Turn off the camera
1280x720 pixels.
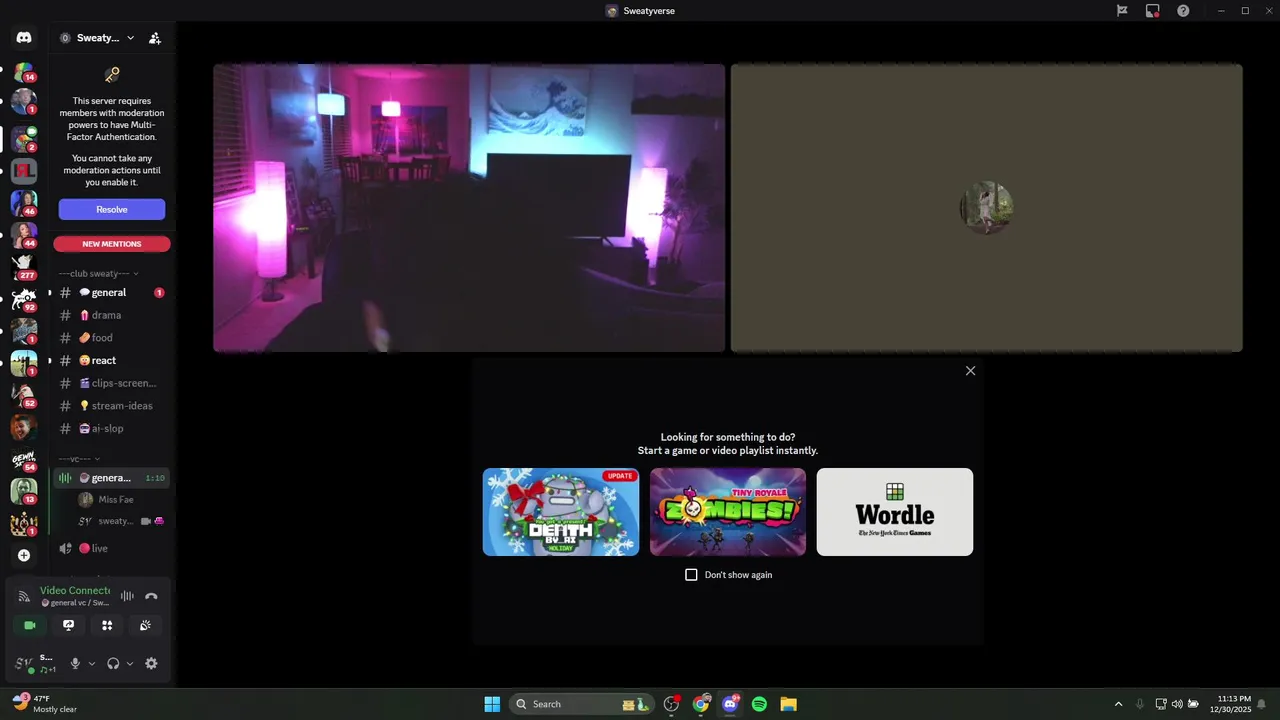[x=29, y=625]
